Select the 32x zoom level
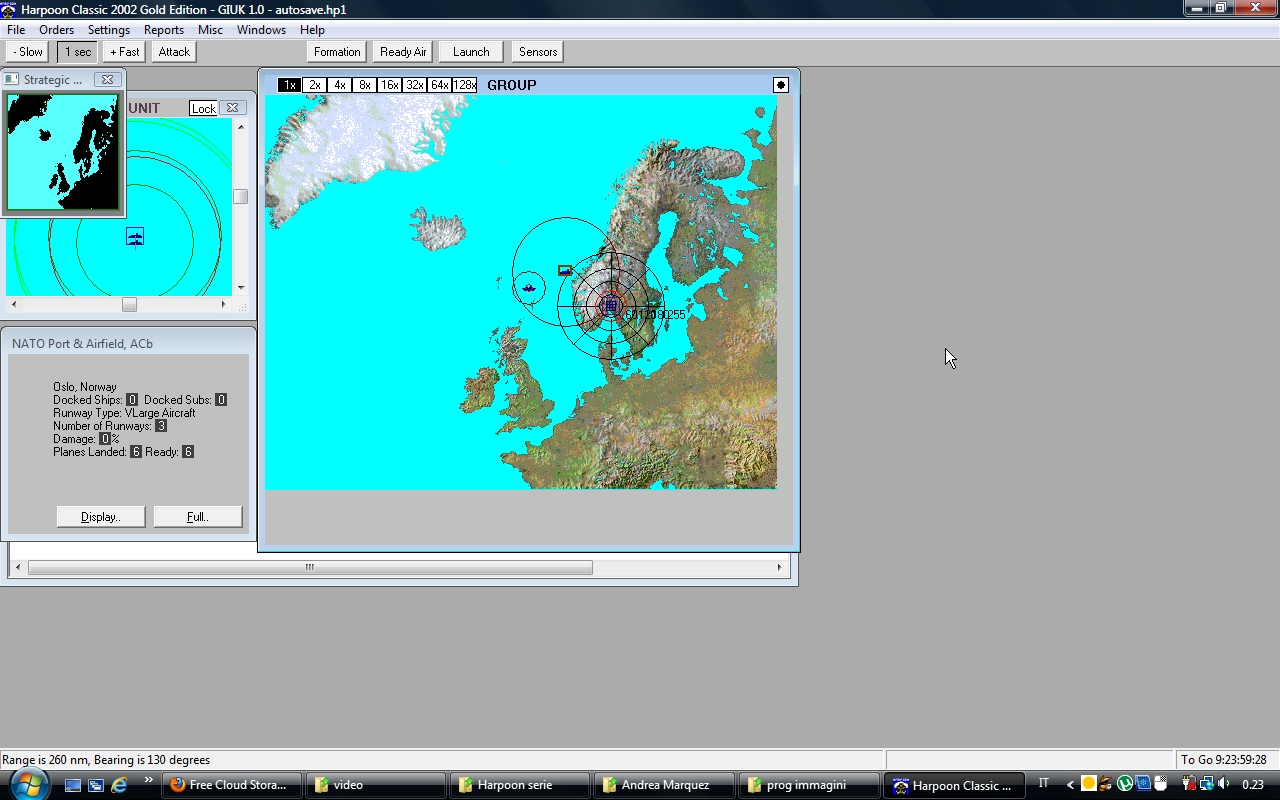Screen dimensions: 1280x800 [414, 85]
